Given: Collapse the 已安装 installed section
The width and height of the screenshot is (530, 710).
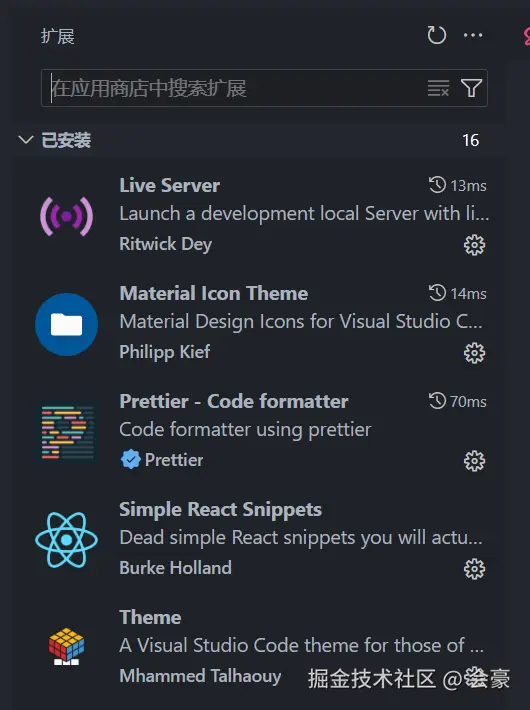Looking at the screenshot, I should (26, 139).
